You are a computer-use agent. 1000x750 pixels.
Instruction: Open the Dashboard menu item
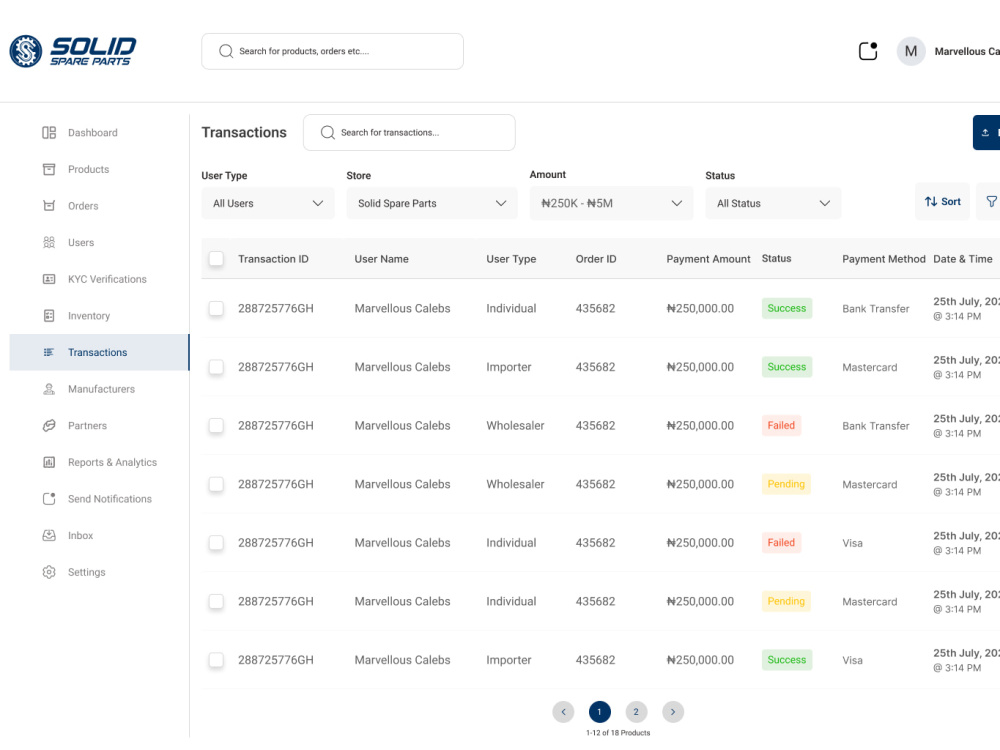(x=99, y=133)
